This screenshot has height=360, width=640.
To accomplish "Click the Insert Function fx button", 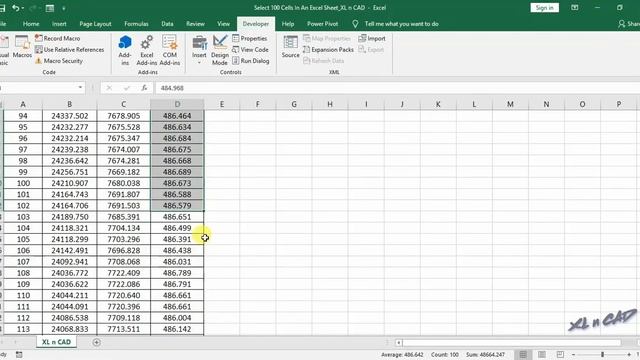I will click(144, 88).
